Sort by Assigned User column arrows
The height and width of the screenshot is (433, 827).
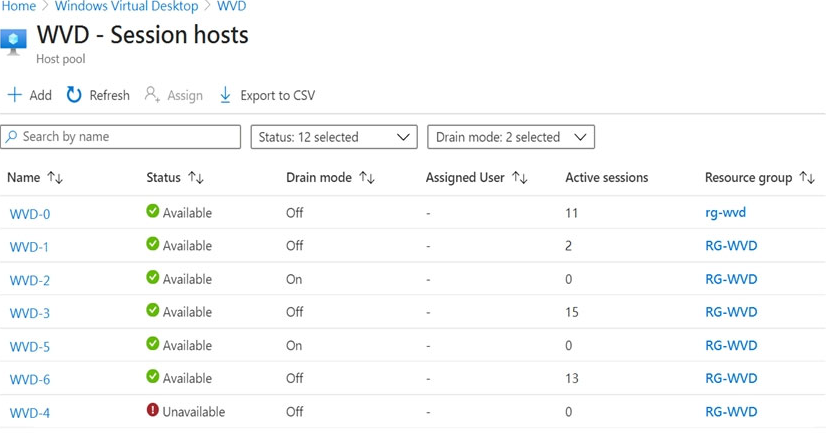[519, 178]
